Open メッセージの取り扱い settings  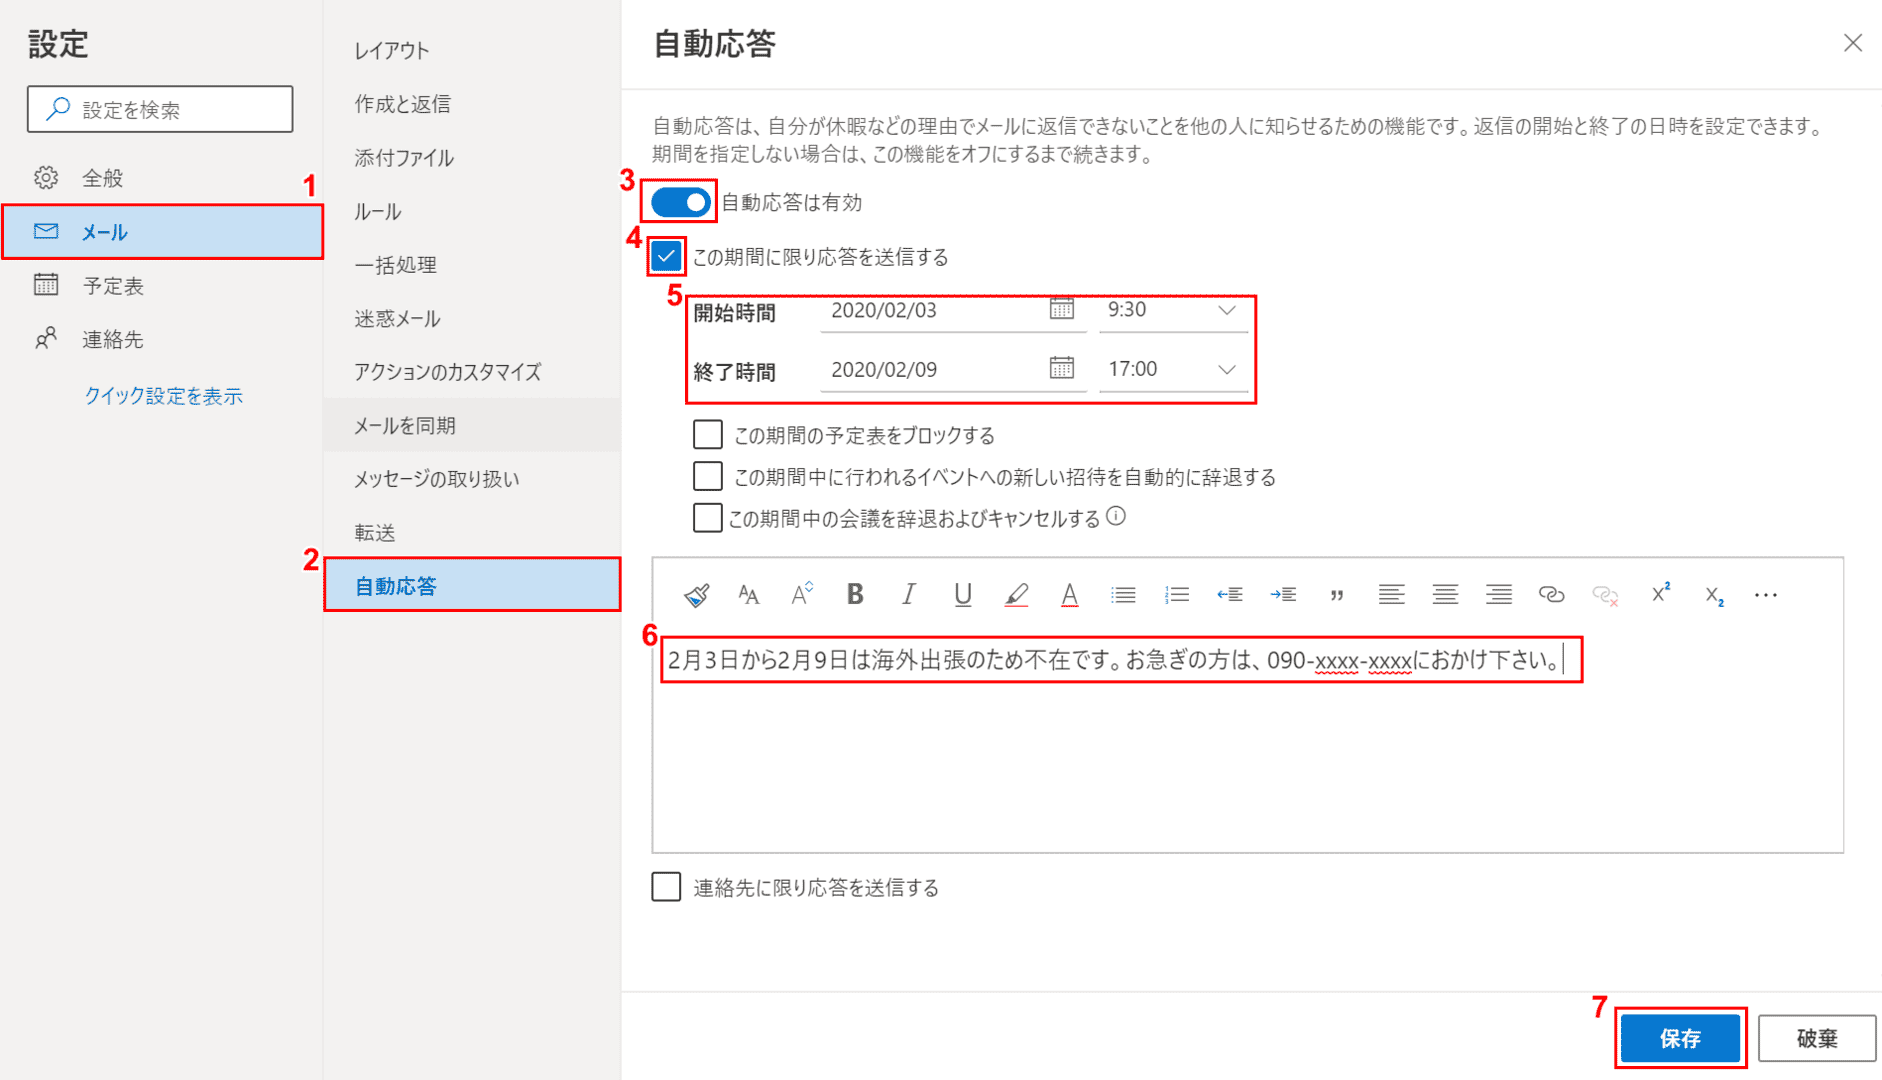pyautogui.click(x=472, y=479)
